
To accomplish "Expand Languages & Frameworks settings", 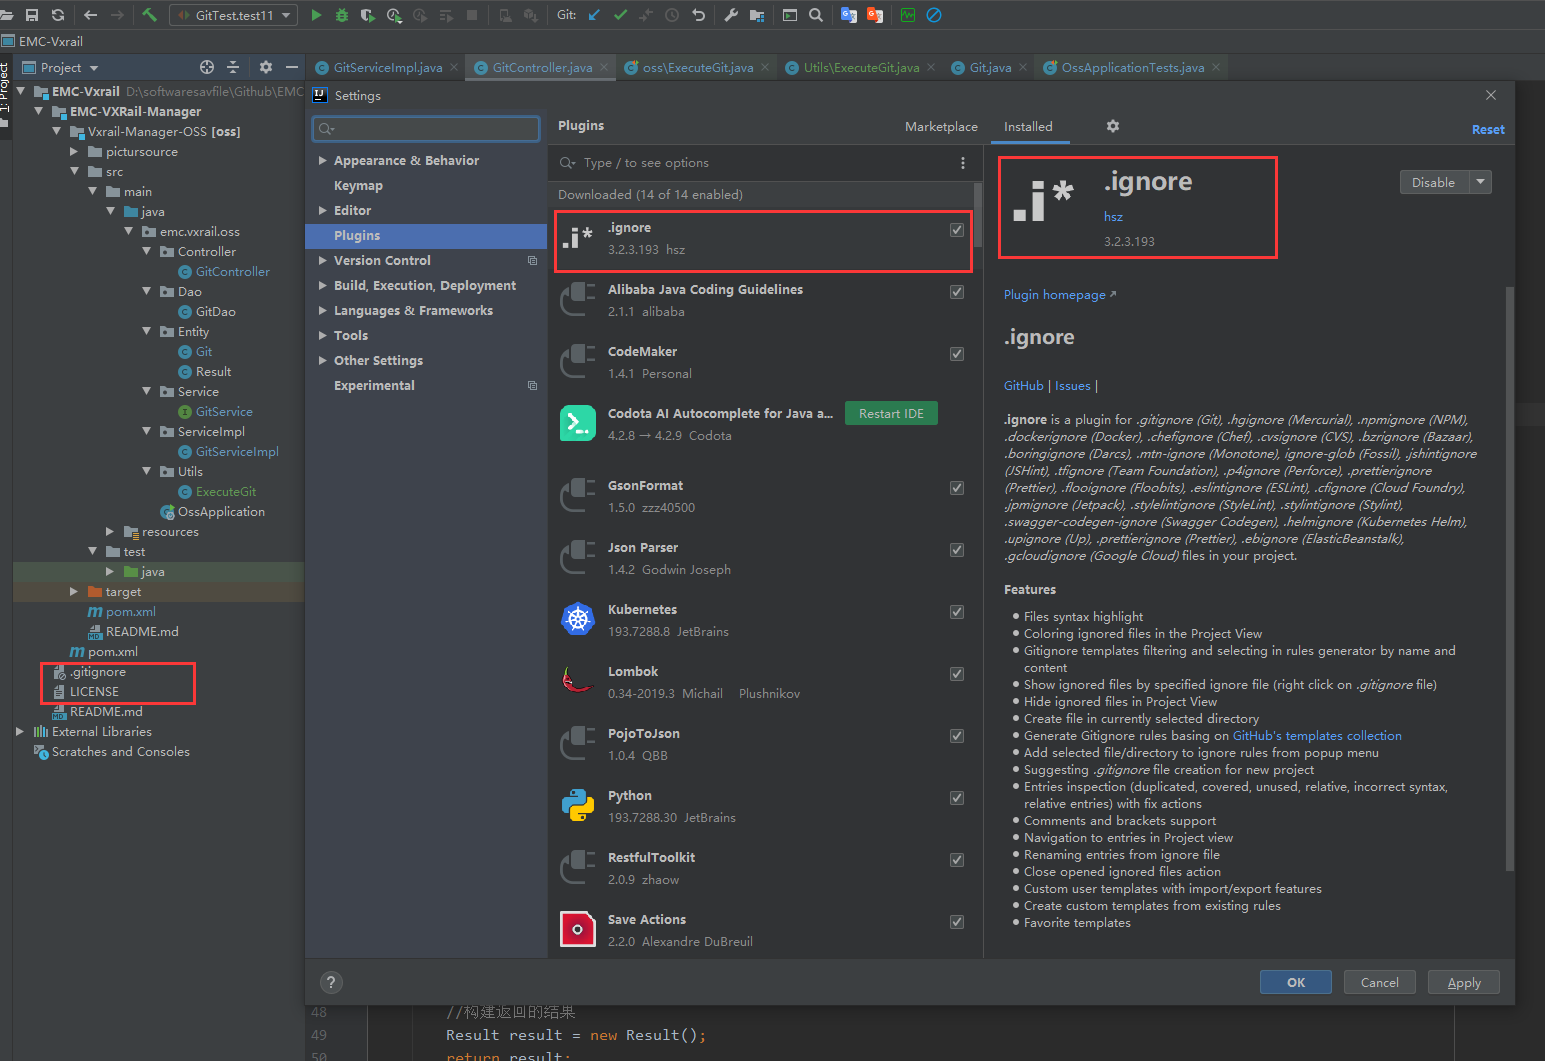I will pos(323,310).
